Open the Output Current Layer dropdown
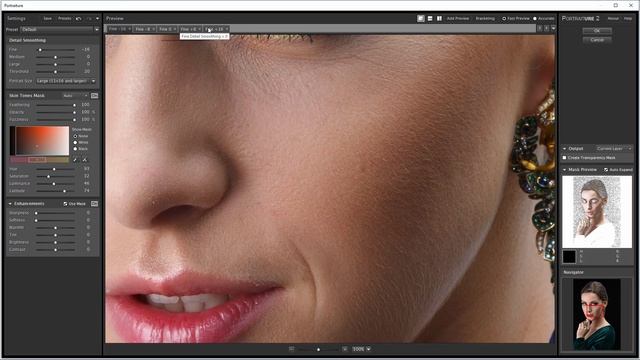 coord(613,149)
